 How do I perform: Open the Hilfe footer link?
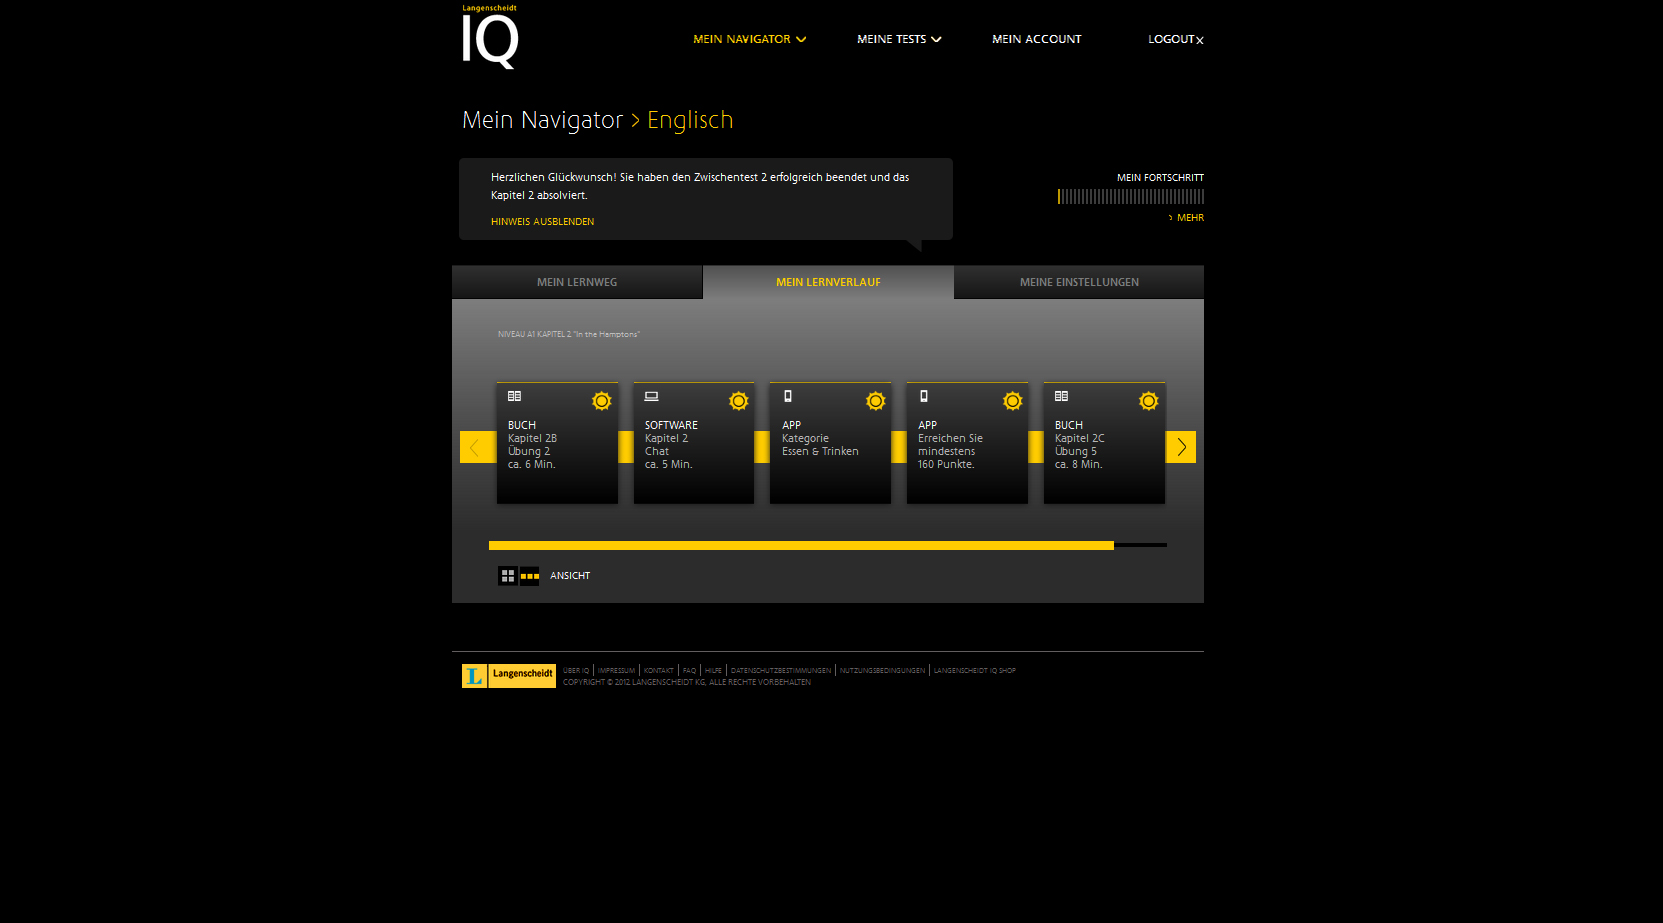[713, 671]
